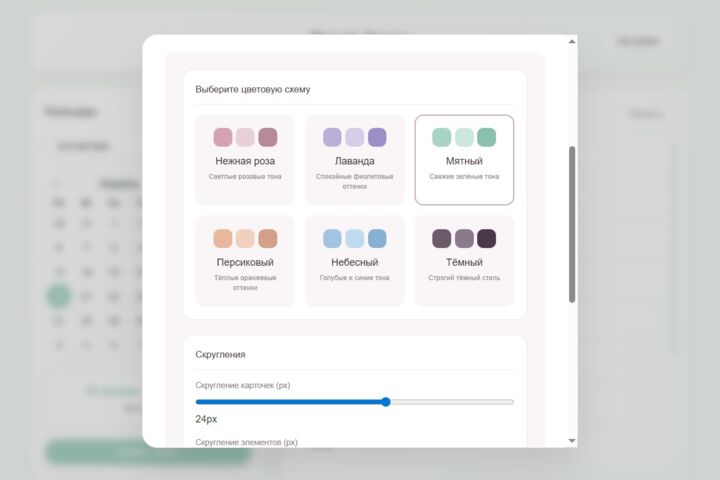Choose the Лаванда color scheme card
The image size is (720, 480).
tap(354, 159)
